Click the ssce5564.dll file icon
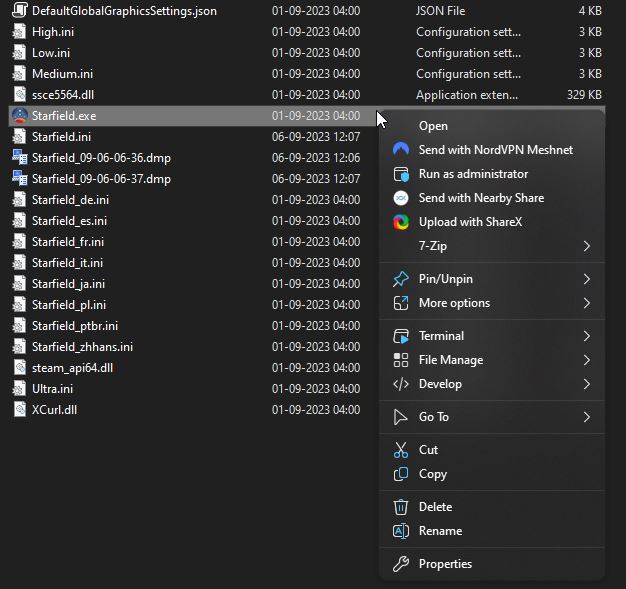 coord(20,95)
